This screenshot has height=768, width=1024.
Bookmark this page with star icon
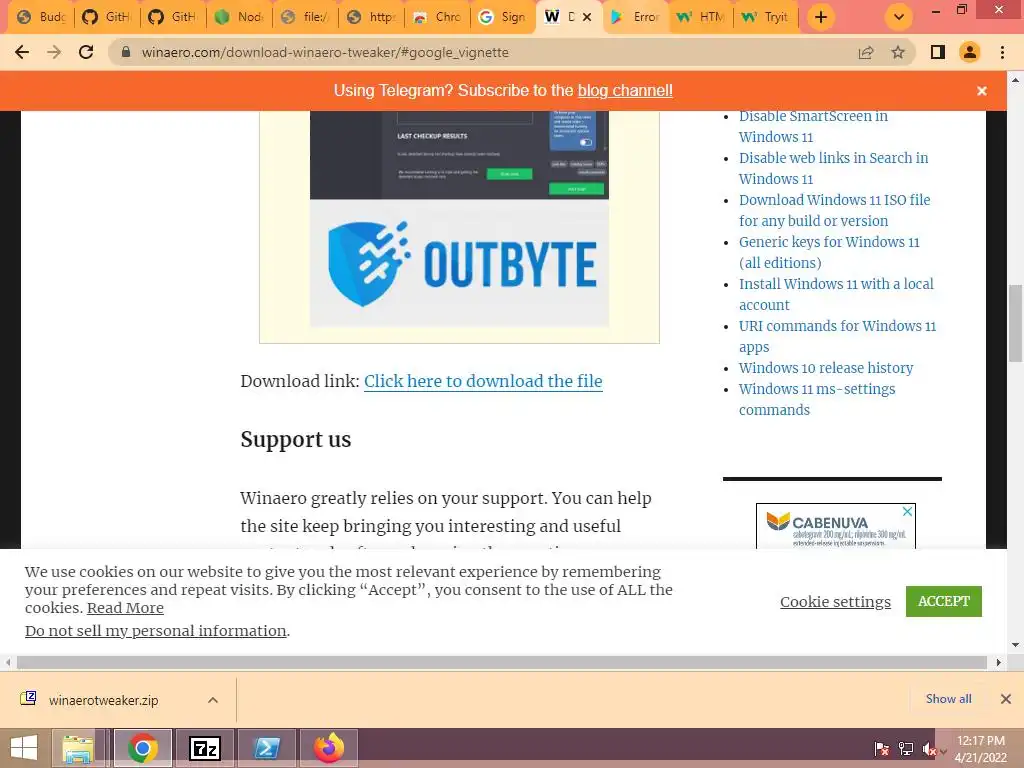point(898,52)
